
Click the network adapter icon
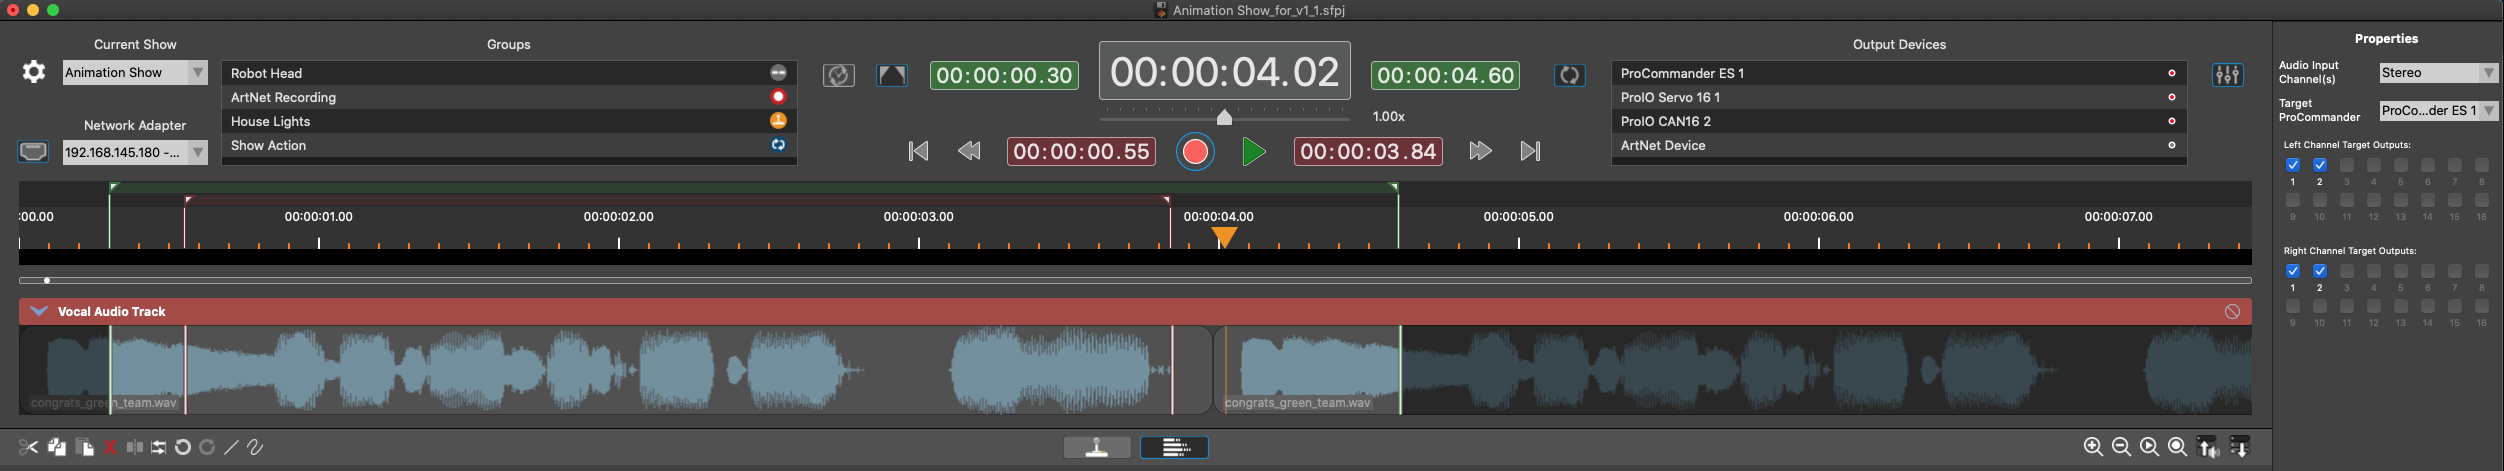[33, 152]
